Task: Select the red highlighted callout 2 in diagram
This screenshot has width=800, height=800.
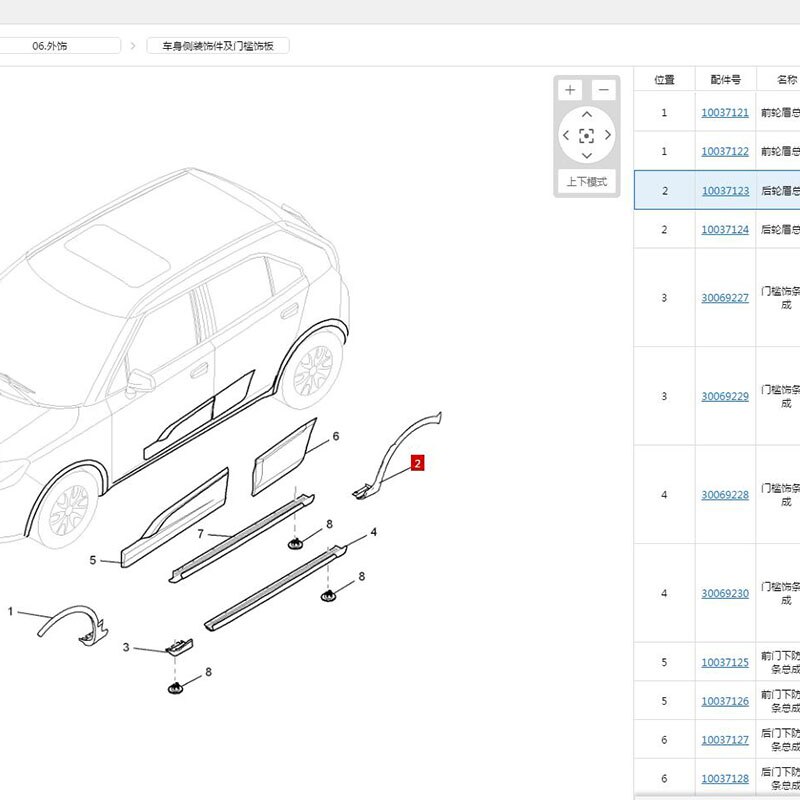Action: (417, 463)
